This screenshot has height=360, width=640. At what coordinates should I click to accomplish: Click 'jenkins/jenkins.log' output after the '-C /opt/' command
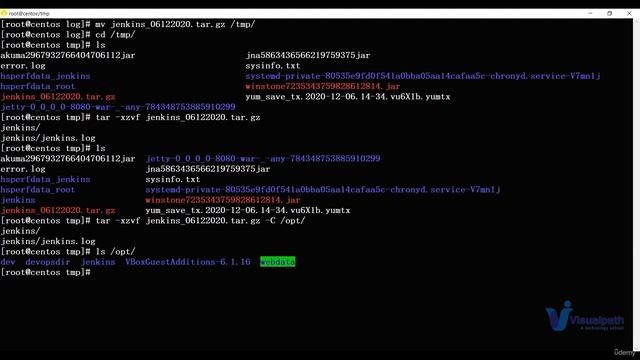point(48,242)
